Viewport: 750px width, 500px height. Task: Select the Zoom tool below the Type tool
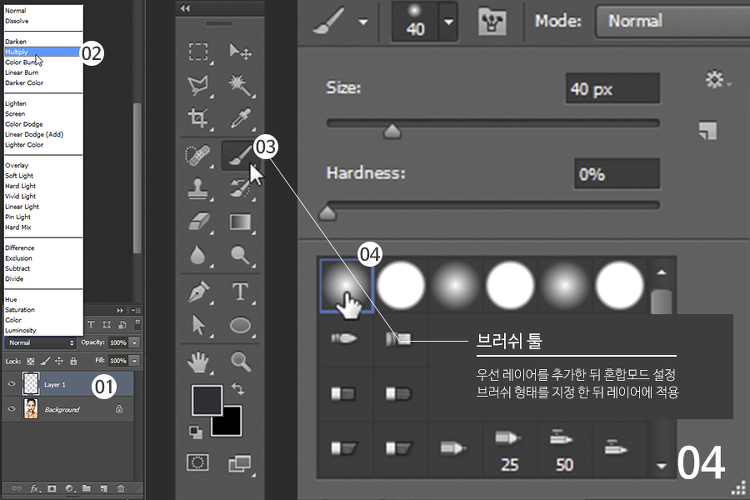pos(241,362)
